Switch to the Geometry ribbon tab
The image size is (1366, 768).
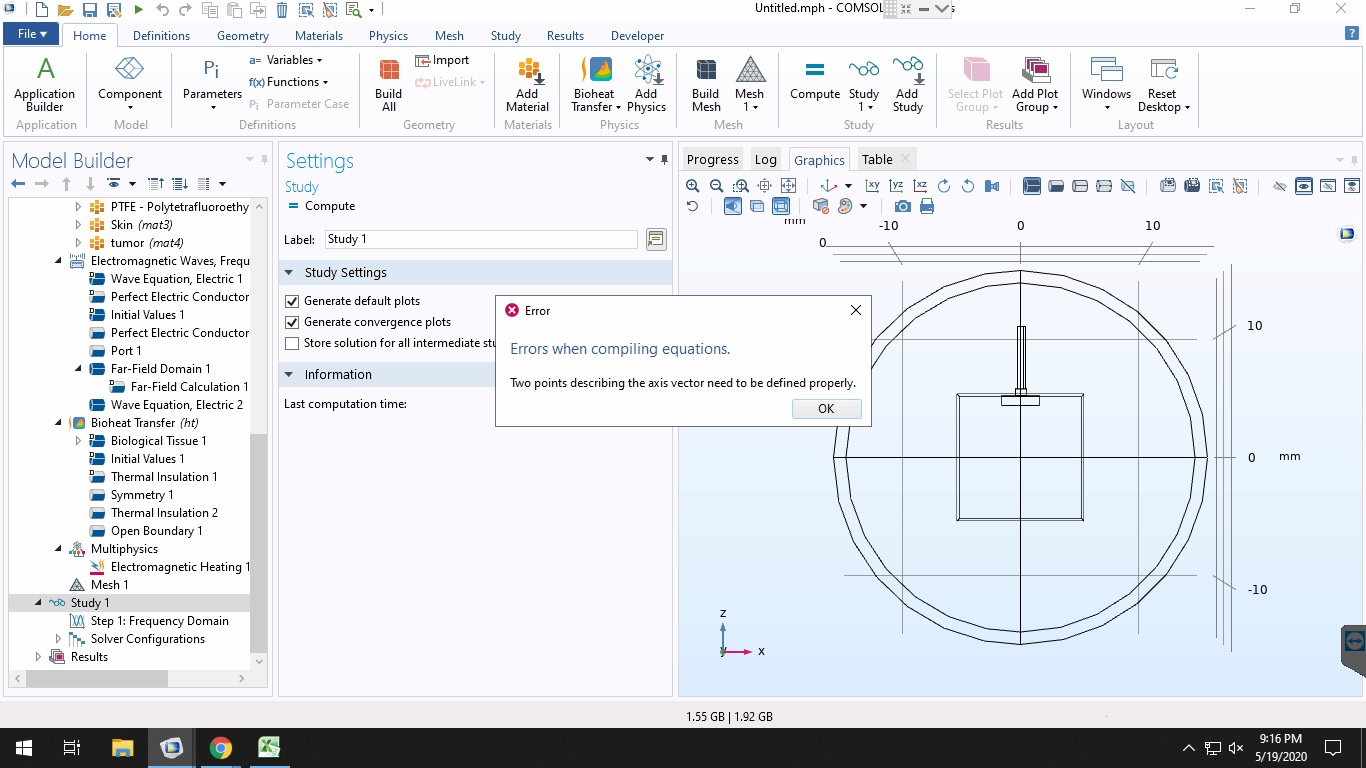243,35
